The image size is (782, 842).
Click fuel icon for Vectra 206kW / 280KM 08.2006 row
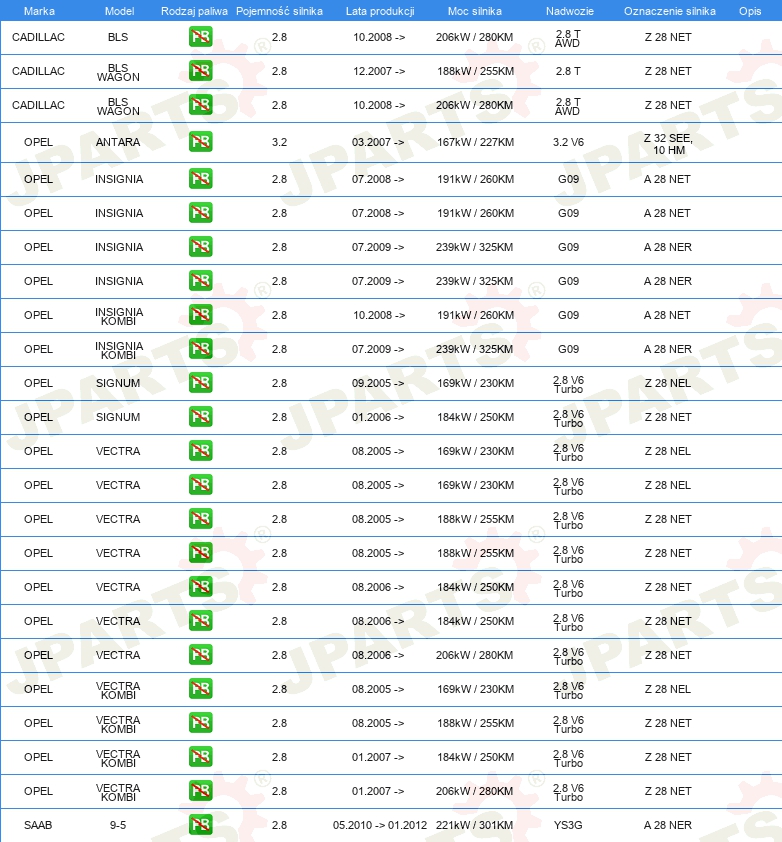(x=200, y=655)
